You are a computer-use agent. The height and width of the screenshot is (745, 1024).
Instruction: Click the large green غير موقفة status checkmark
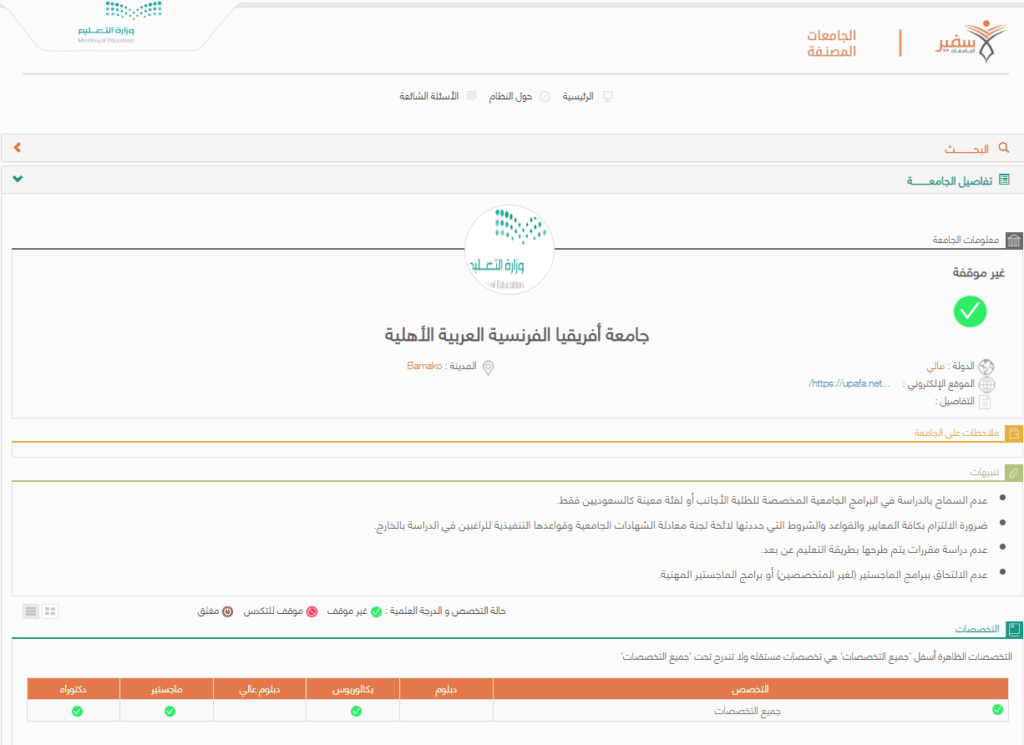(969, 311)
